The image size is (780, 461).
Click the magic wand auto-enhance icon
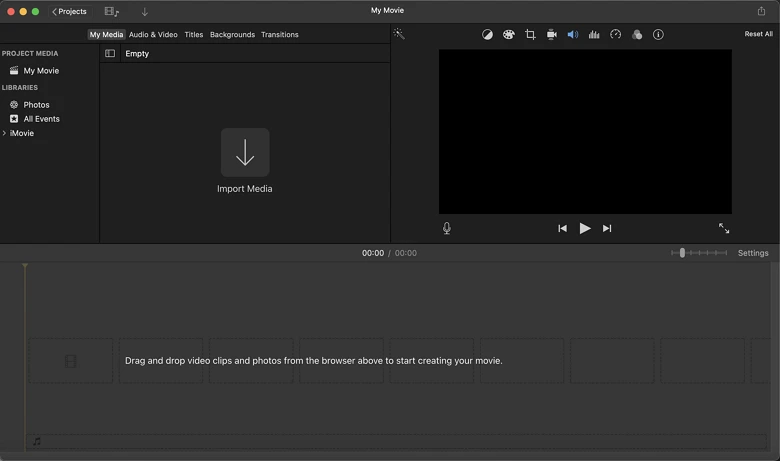click(x=399, y=34)
